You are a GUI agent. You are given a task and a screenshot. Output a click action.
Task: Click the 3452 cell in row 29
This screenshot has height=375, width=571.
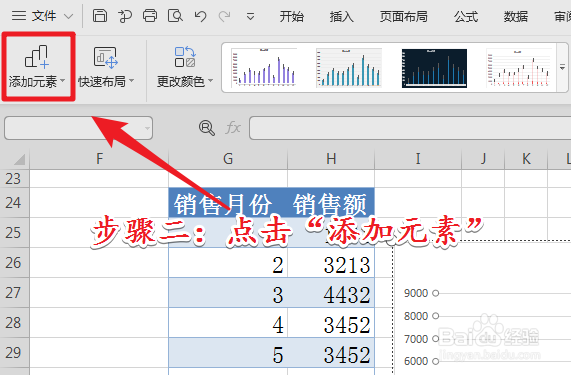(331, 353)
